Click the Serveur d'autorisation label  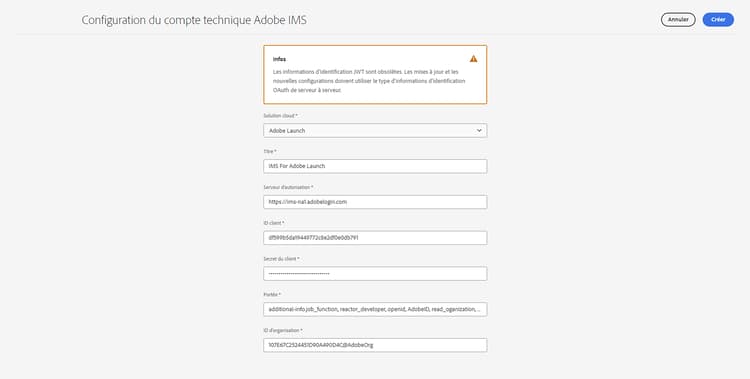pyautogui.click(x=288, y=188)
